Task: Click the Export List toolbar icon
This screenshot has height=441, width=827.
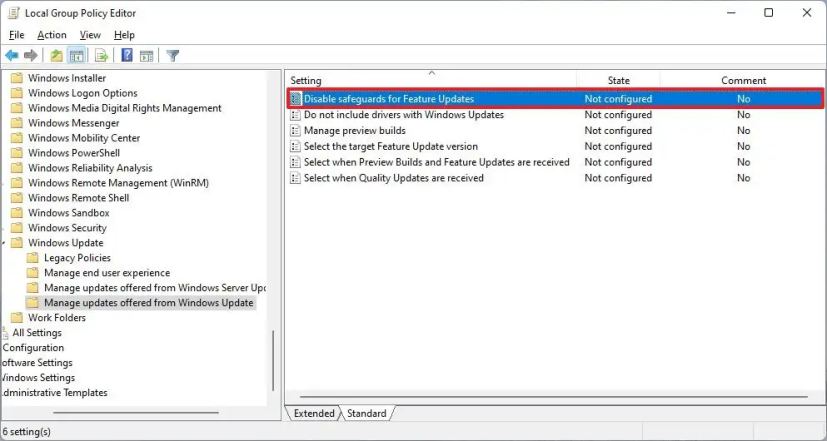Action: click(x=101, y=55)
